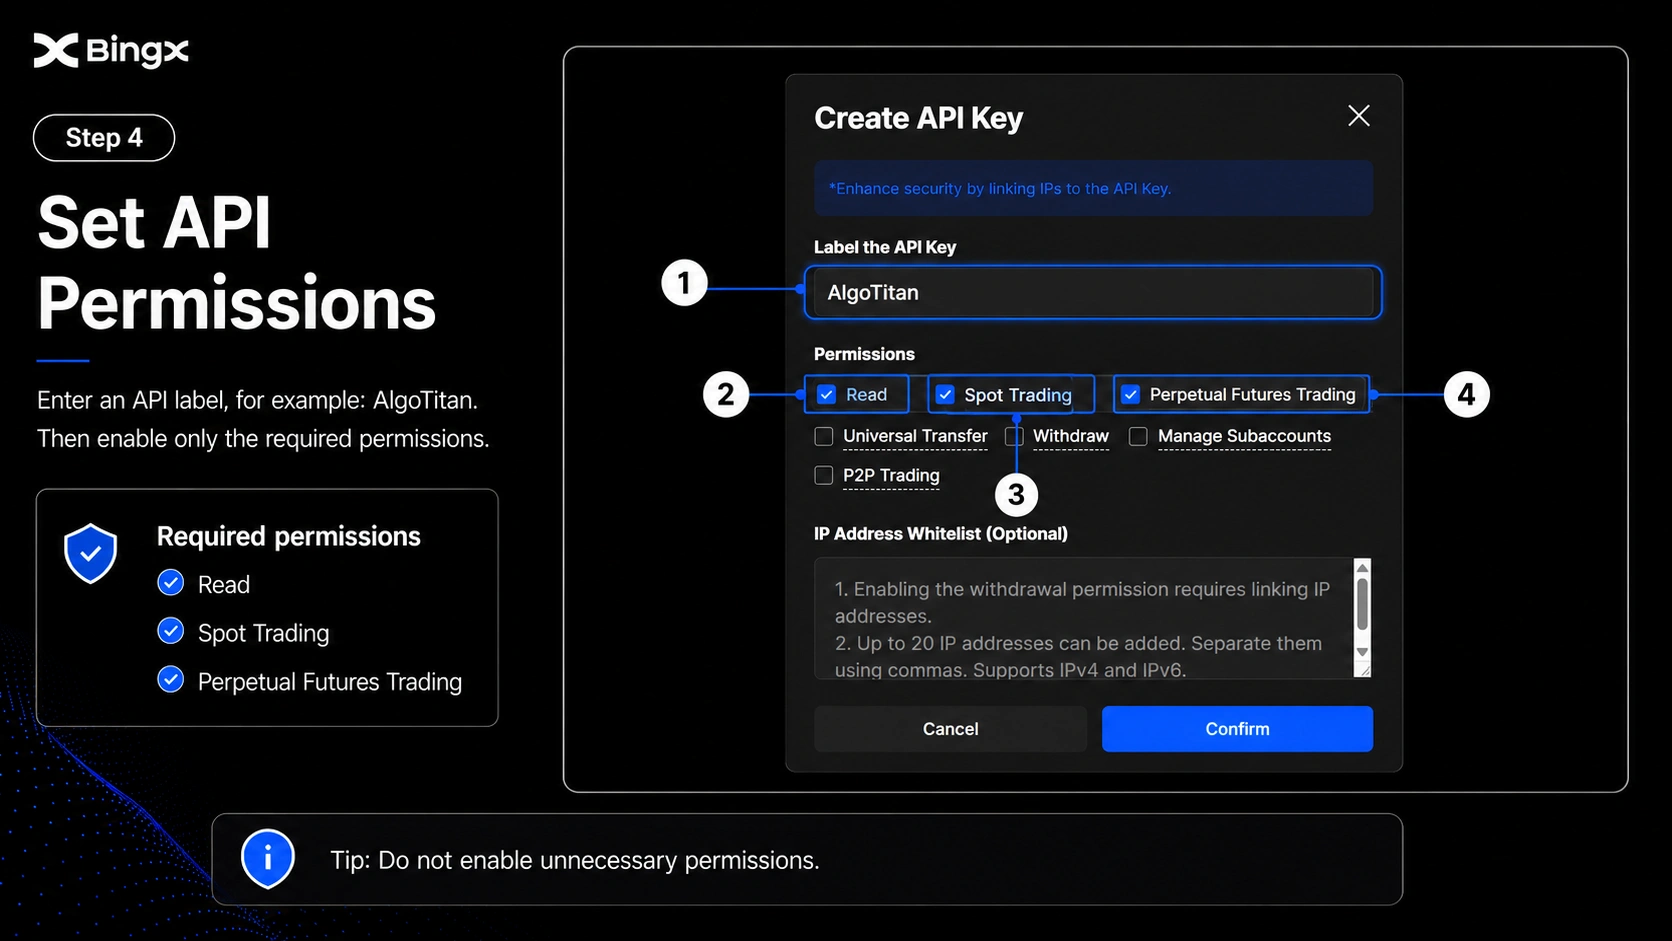This screenshot has height=941, width=1672.
Task: Click the IP whitelist scrollbar thumb
Action: pos(1362,604)
